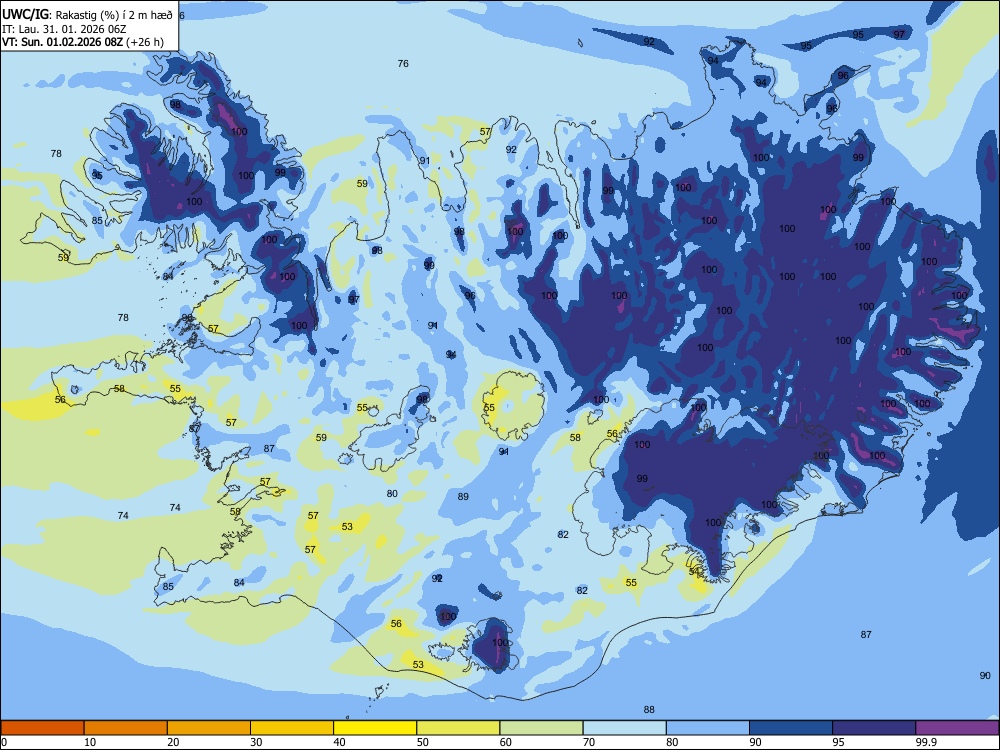Pick the light green 60–70 legend swatch
The height and width of the screenshot is (750, 1000).
[541, 728]
